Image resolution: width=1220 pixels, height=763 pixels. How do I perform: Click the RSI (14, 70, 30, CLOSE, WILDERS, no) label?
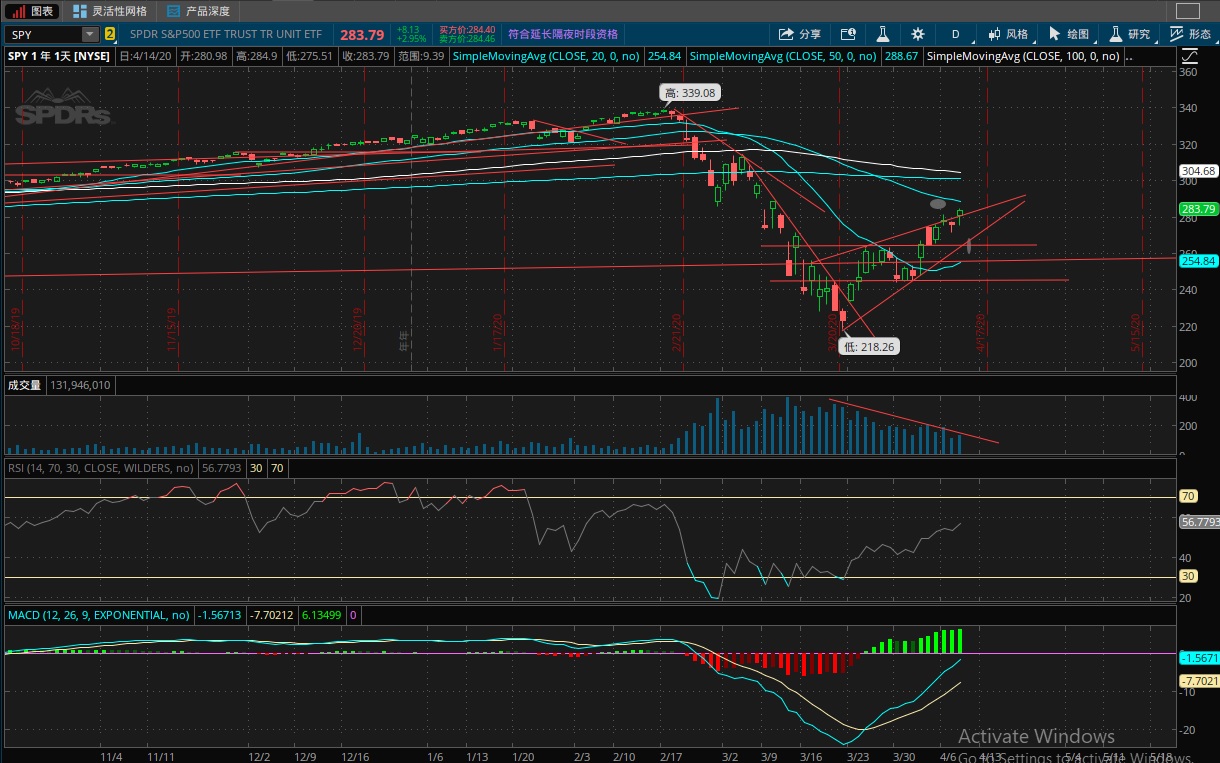[100, 467]
